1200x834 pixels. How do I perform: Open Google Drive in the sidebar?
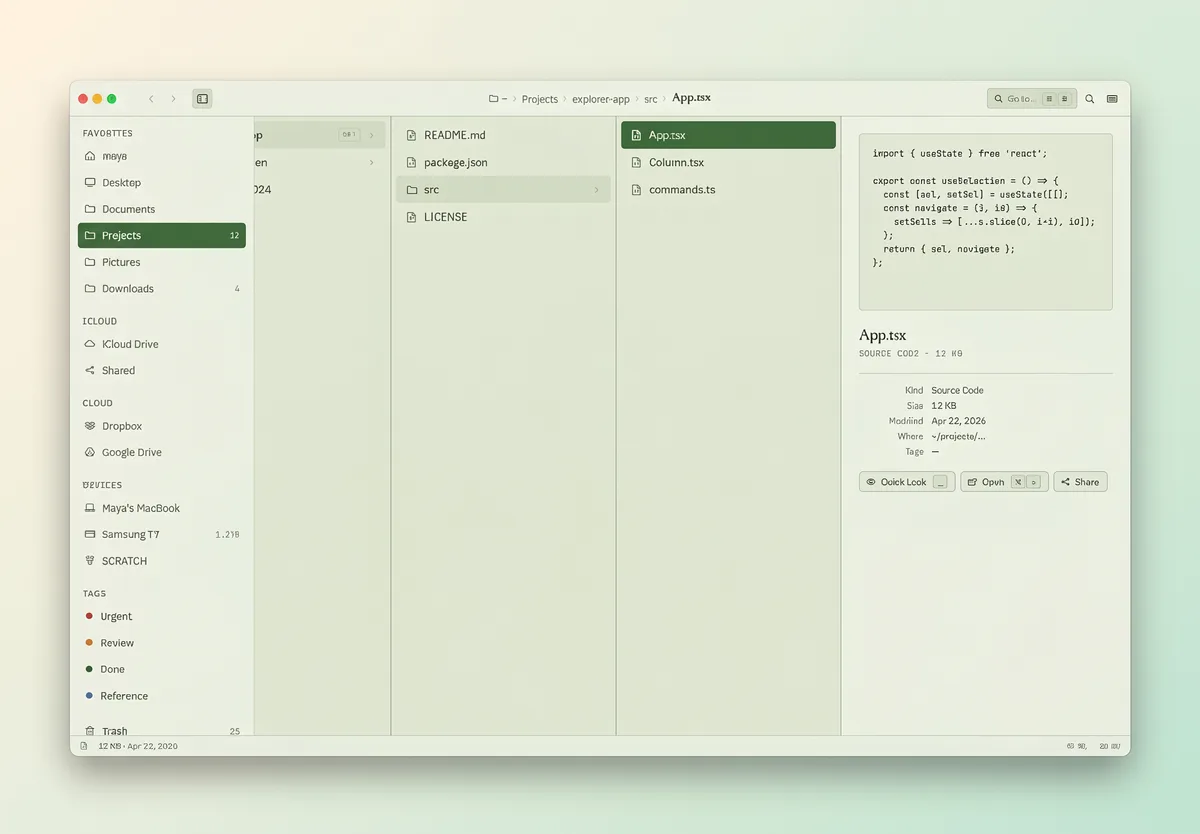click(x=162, y=453)
